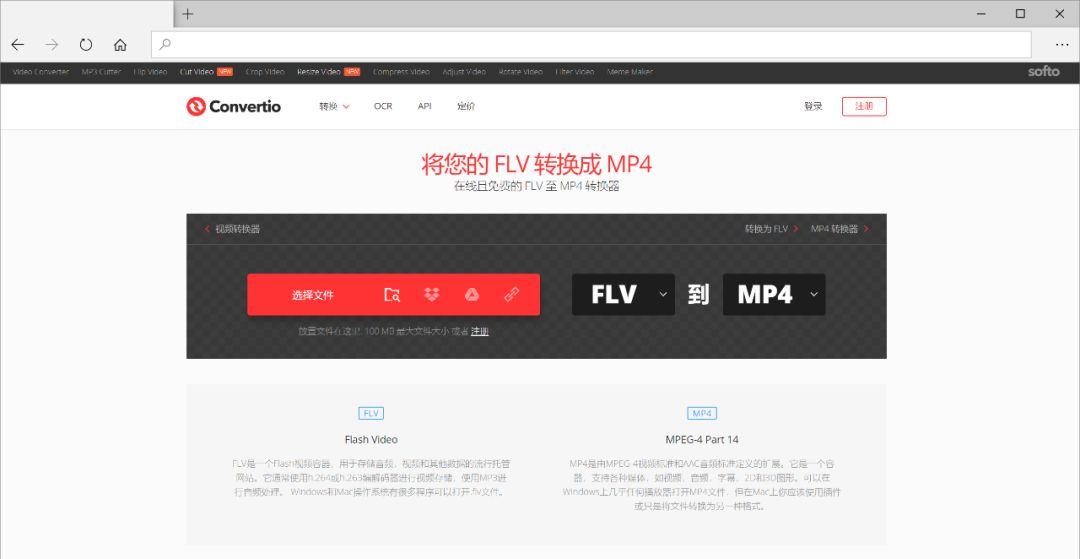Open the MP4 target format dropdown
Image resolution: width=1080 pixels, height=559 pixels.
[x=774, y=295]
